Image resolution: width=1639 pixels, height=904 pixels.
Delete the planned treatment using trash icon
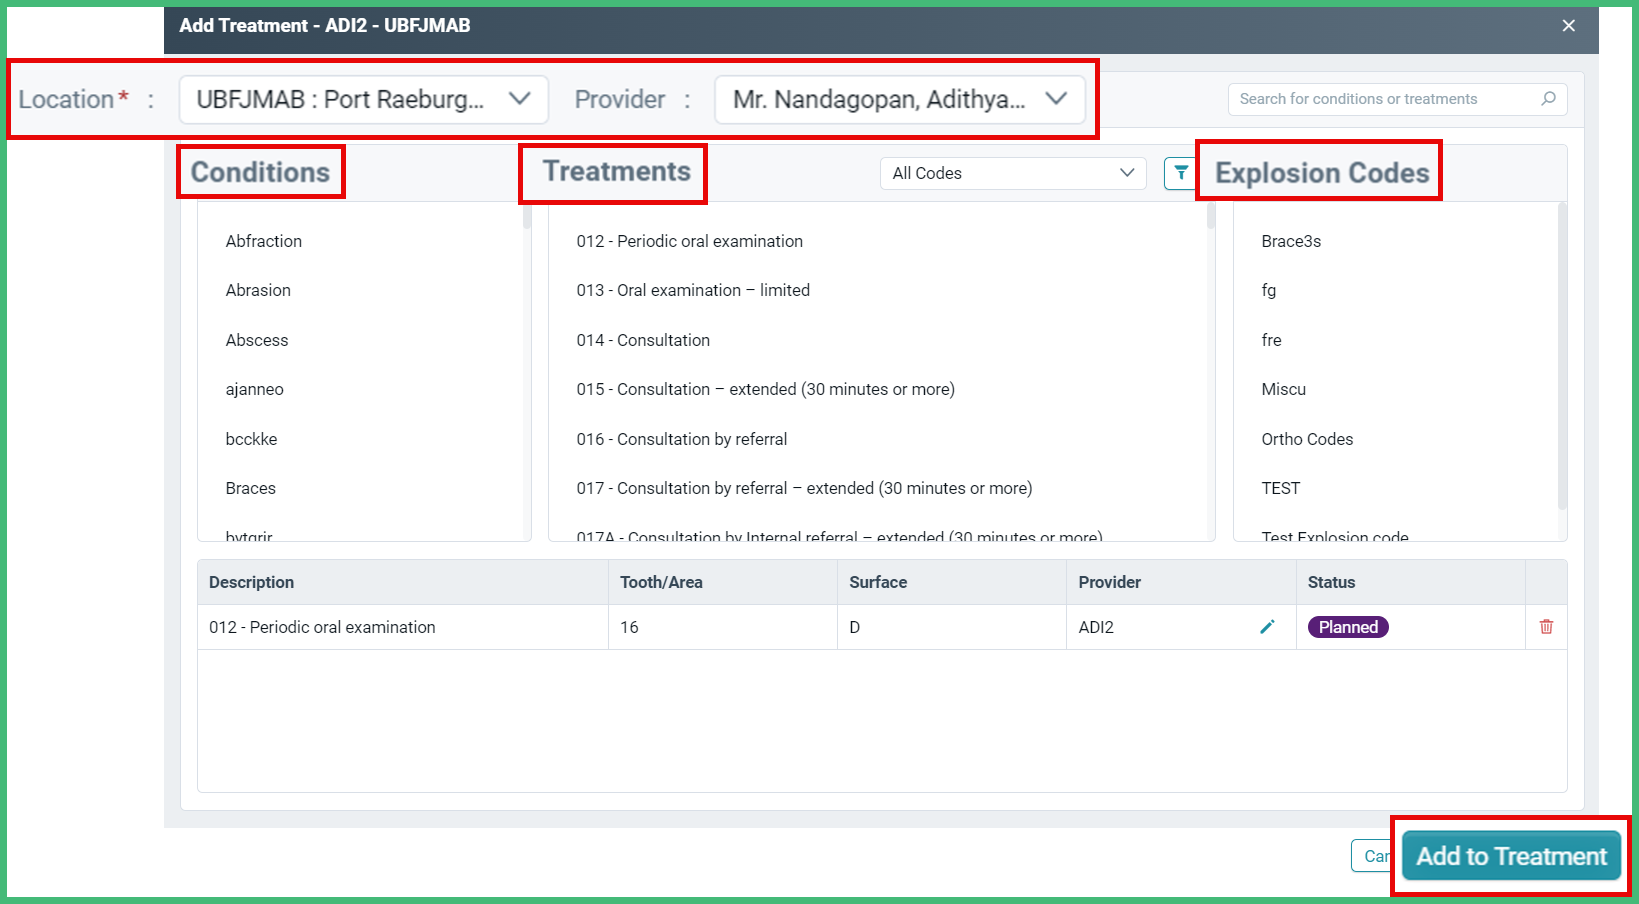click(1546, 627)
